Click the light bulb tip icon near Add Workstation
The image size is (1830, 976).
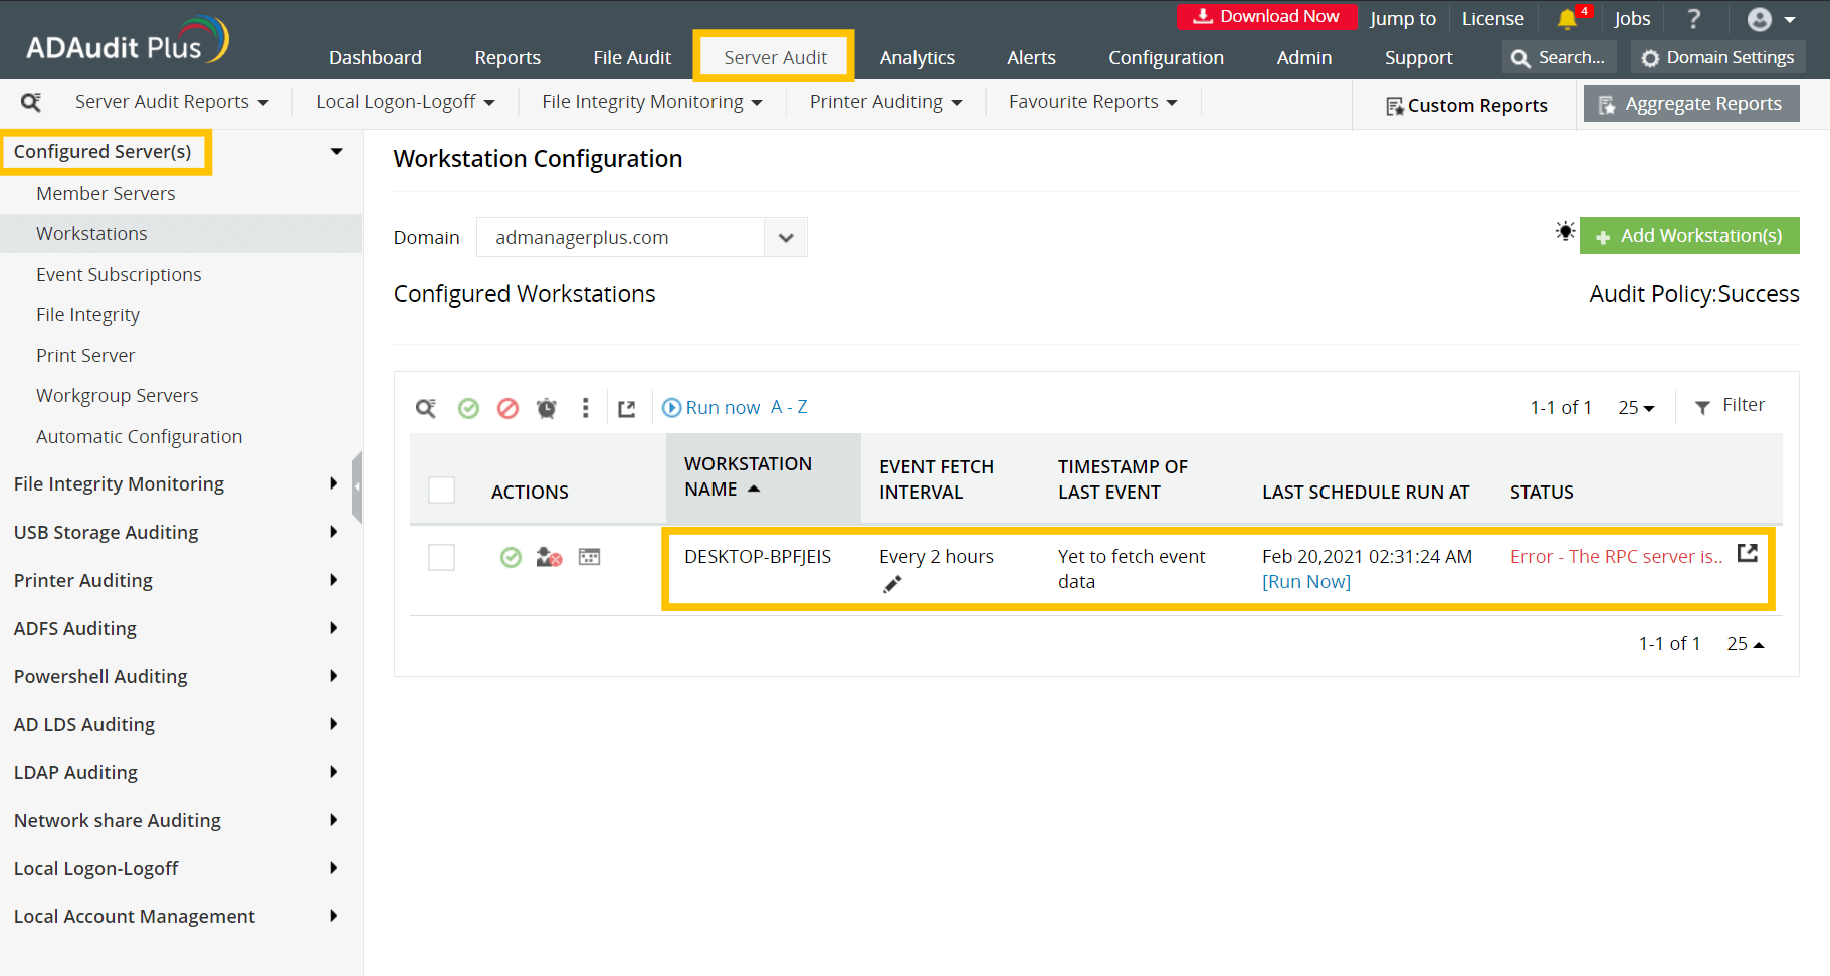[x=1565, y=232]
